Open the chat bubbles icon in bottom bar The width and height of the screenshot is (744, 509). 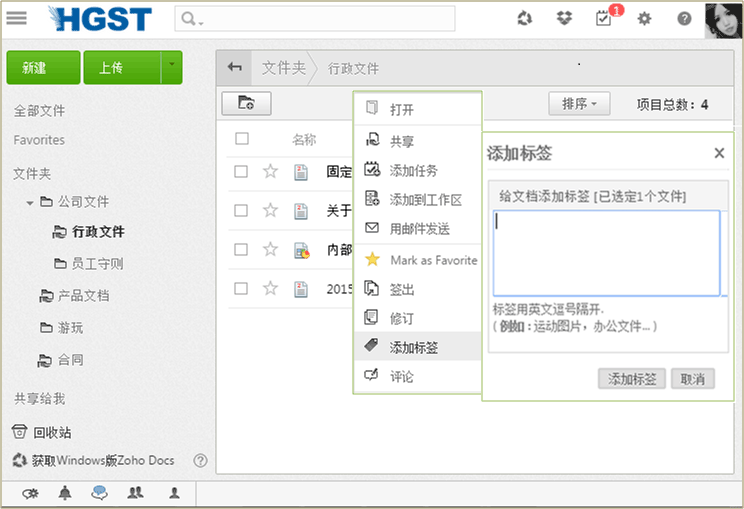coord(99,493)
